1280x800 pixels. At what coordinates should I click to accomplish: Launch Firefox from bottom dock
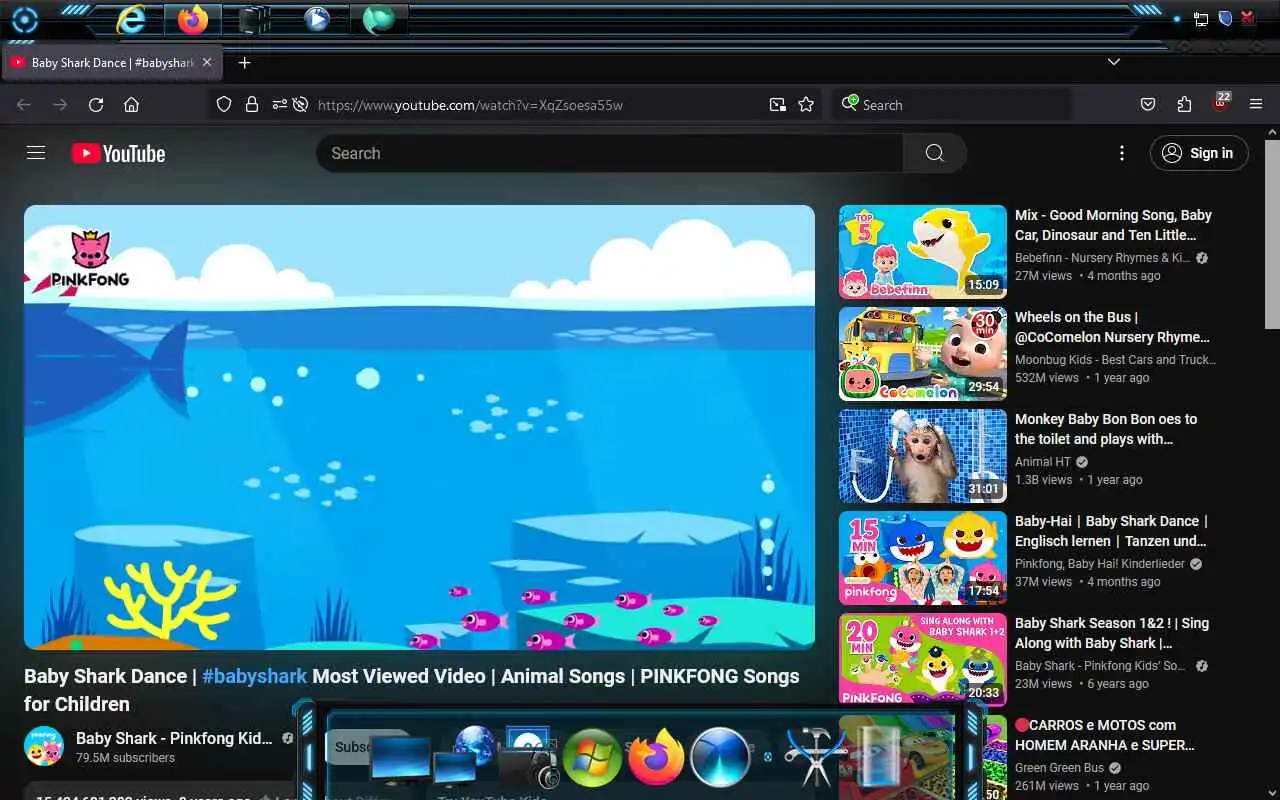tap(656, 756)
